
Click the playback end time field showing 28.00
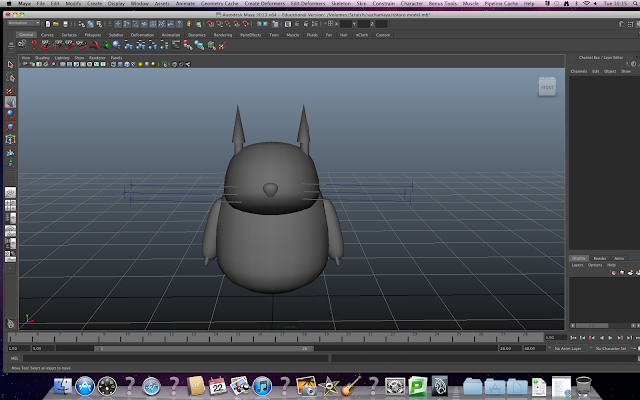510,349
